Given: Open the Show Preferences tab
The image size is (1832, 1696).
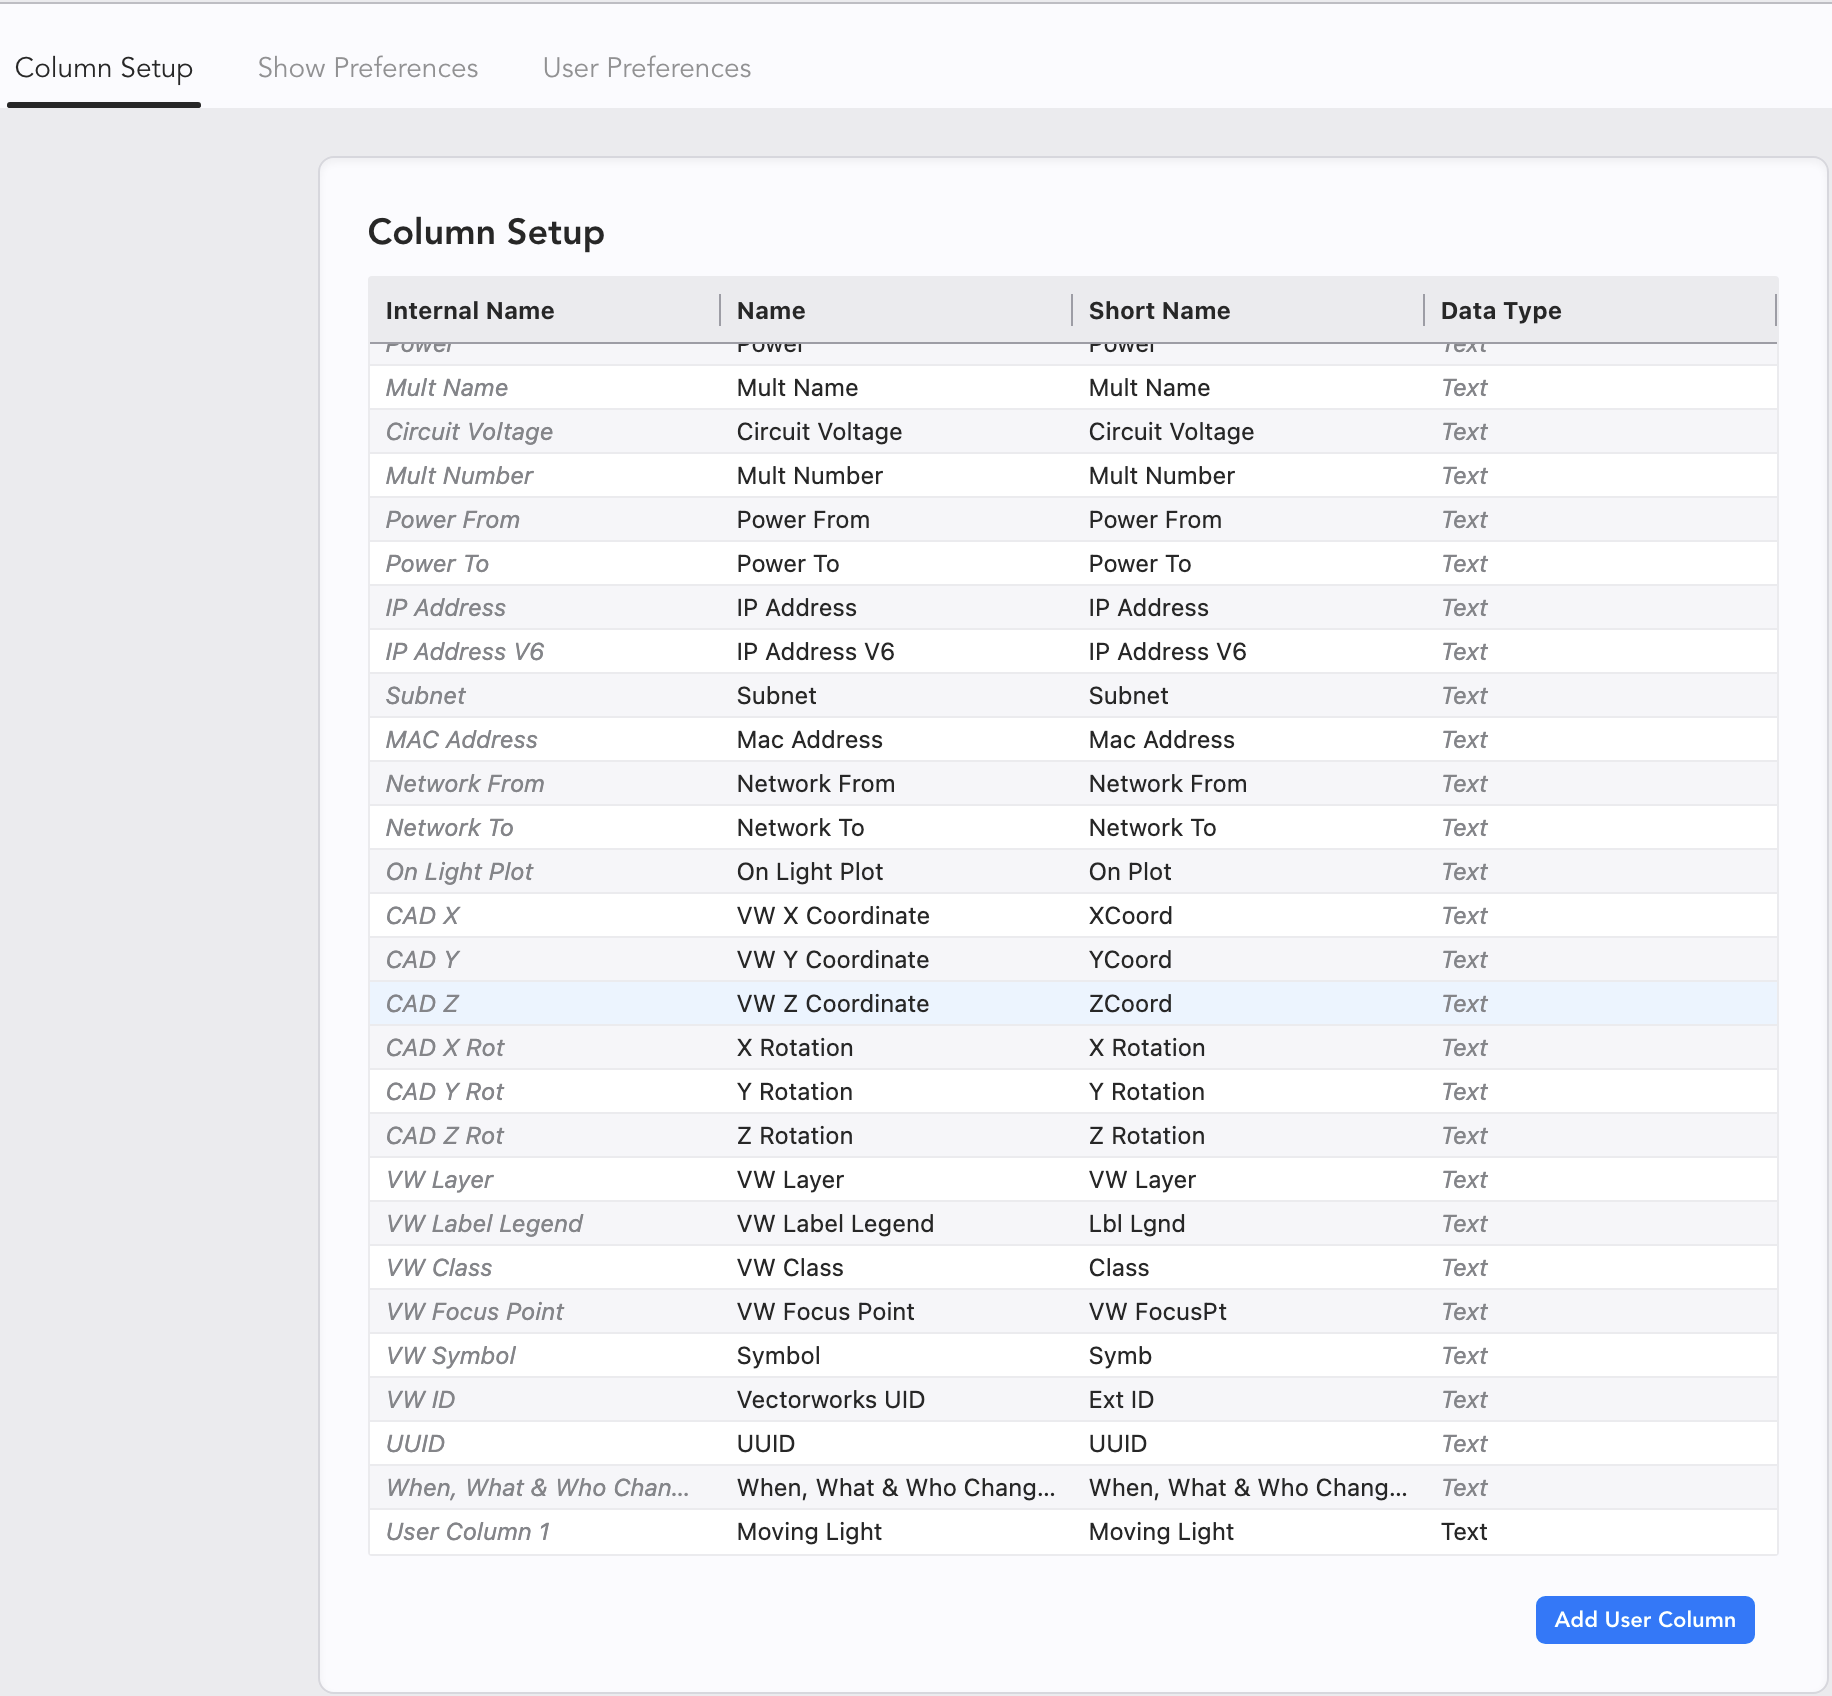Looking at the screenshot, I should tap(368, 68).
